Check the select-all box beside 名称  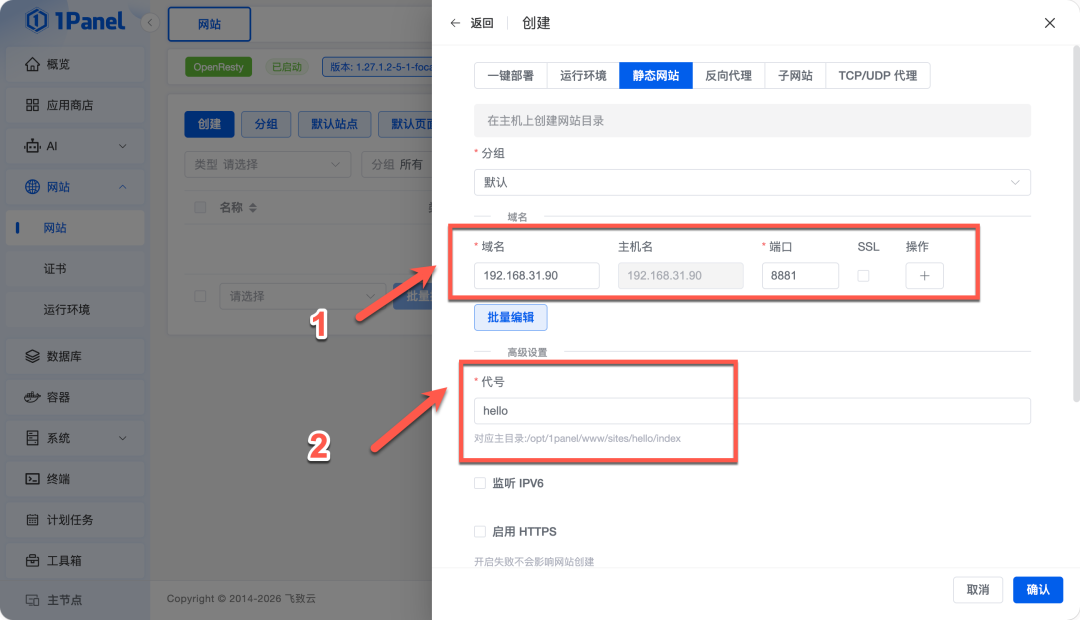pos(200,207)
